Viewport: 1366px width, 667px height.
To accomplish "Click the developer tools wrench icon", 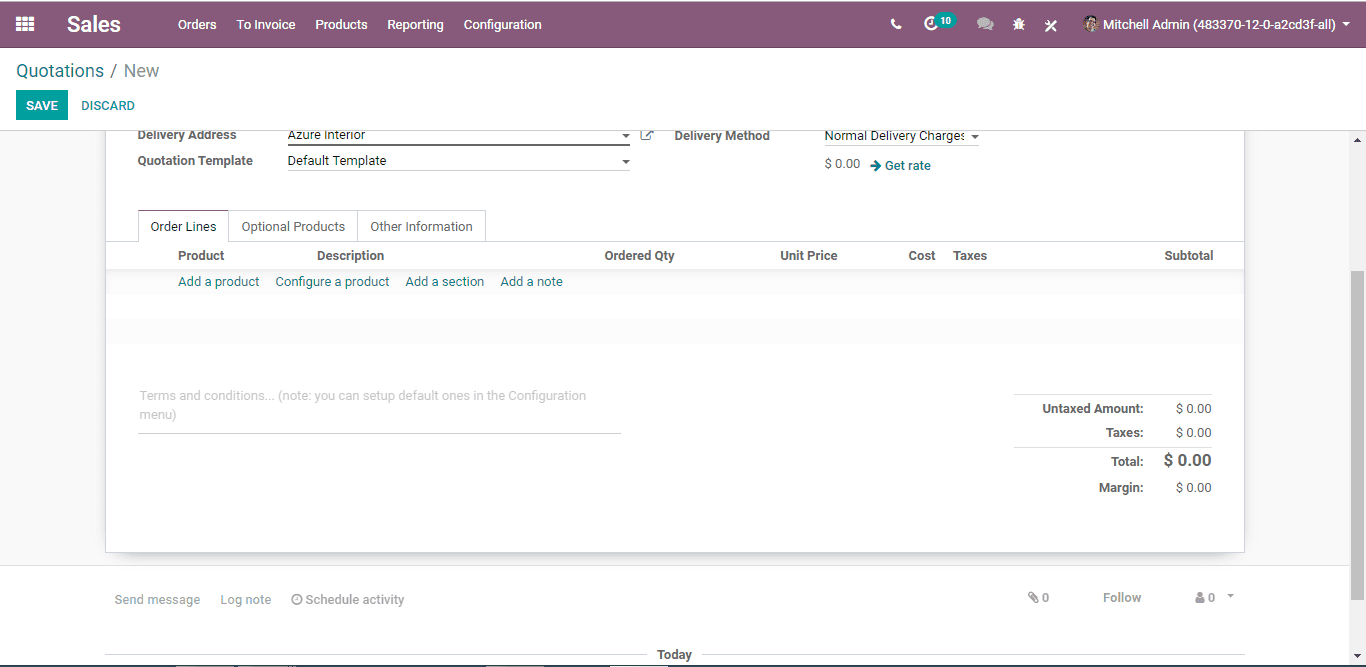I will pos(1051,25).
